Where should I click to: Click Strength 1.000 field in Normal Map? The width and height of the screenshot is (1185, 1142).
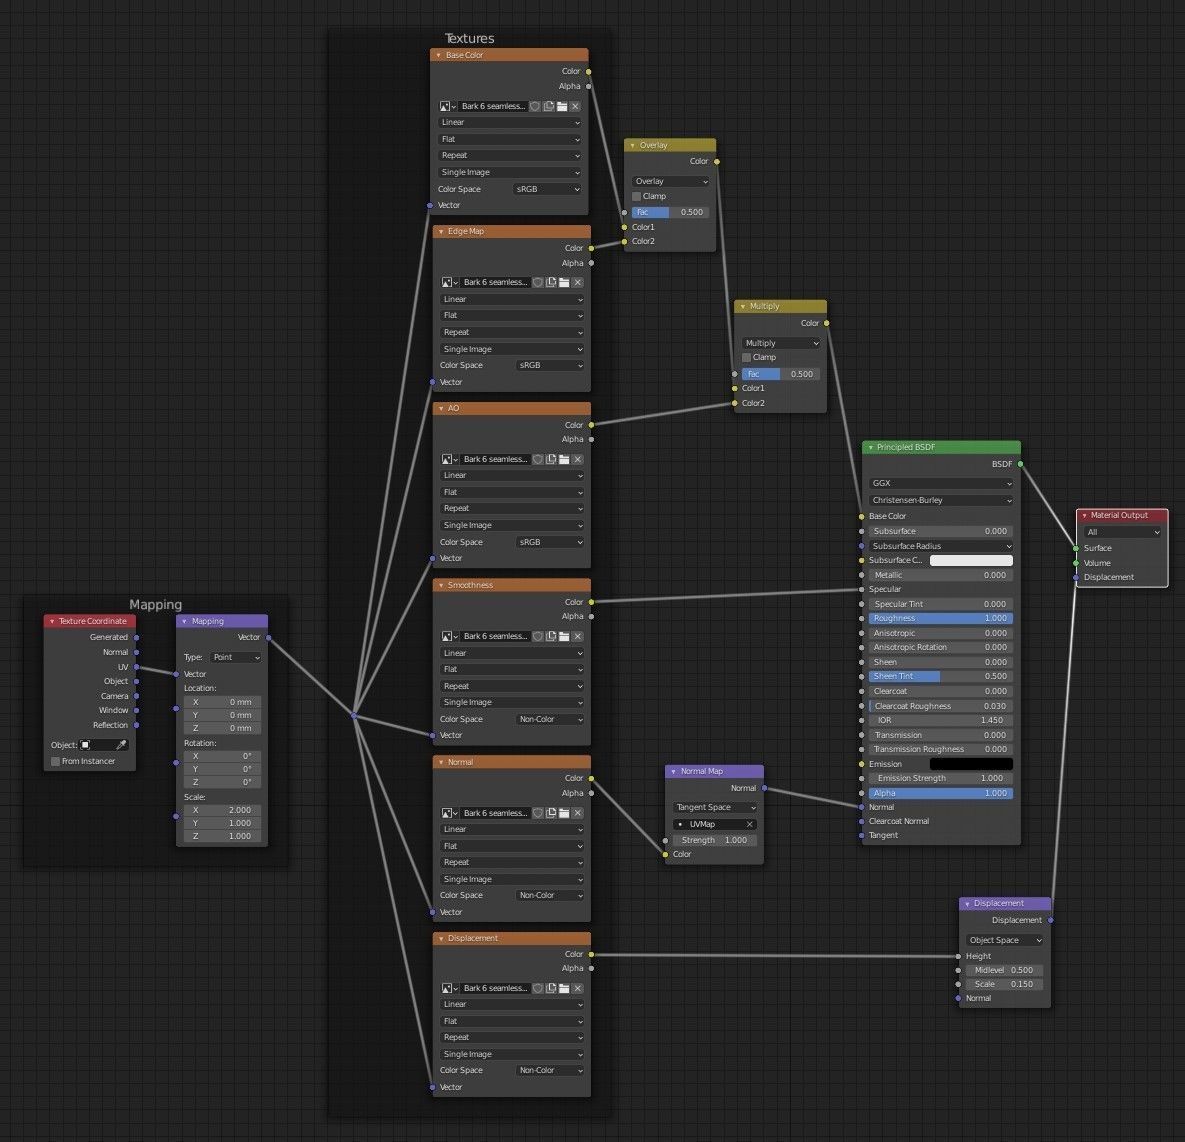click(715, 840)
